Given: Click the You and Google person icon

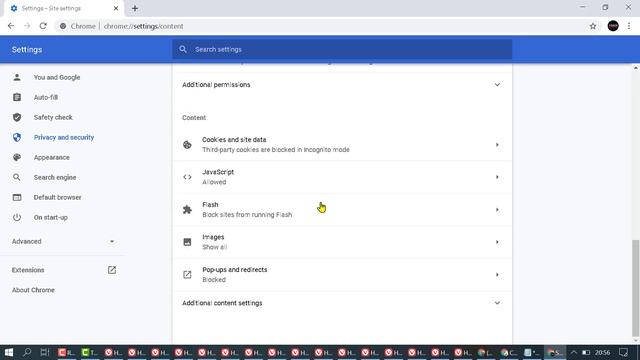Looking at the screenshot, I should click(x=17, y=77).
